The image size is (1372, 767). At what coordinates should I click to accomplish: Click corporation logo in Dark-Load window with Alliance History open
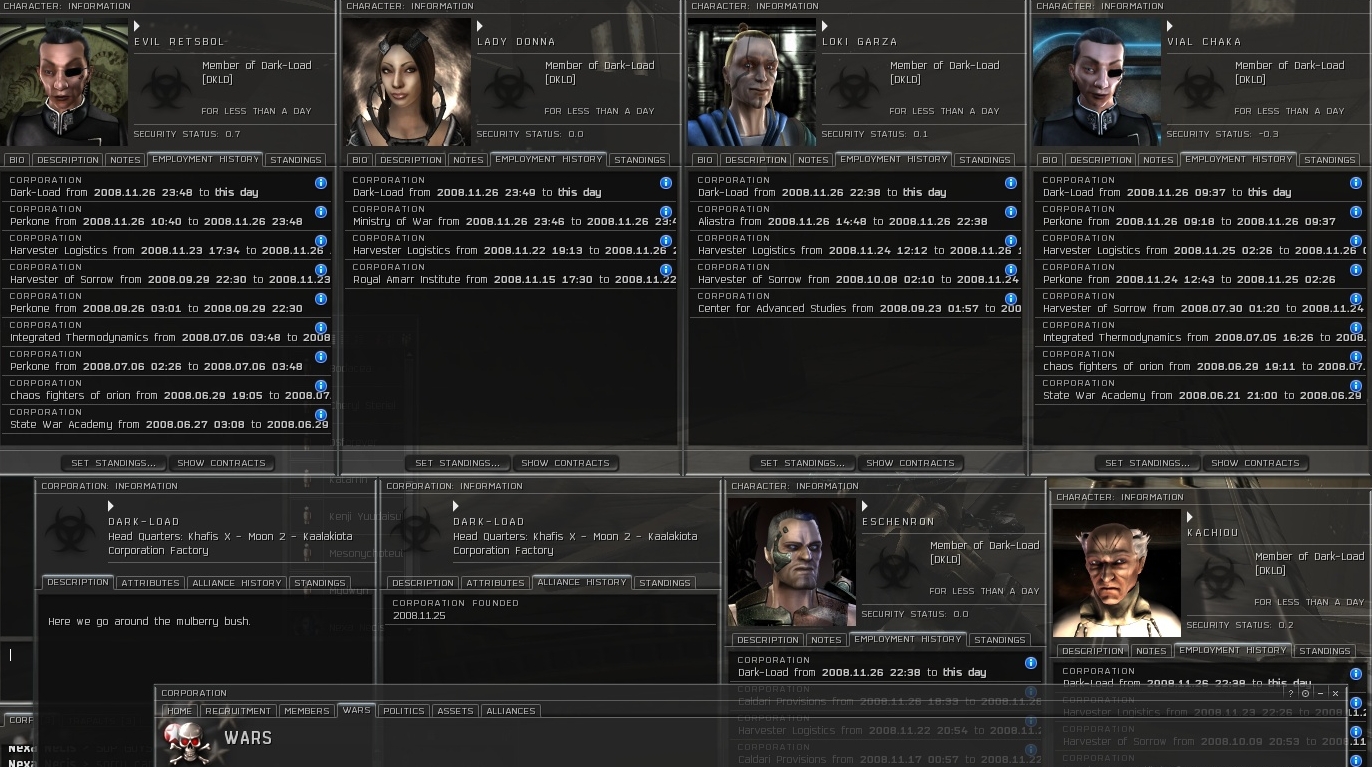click(415, 530)
